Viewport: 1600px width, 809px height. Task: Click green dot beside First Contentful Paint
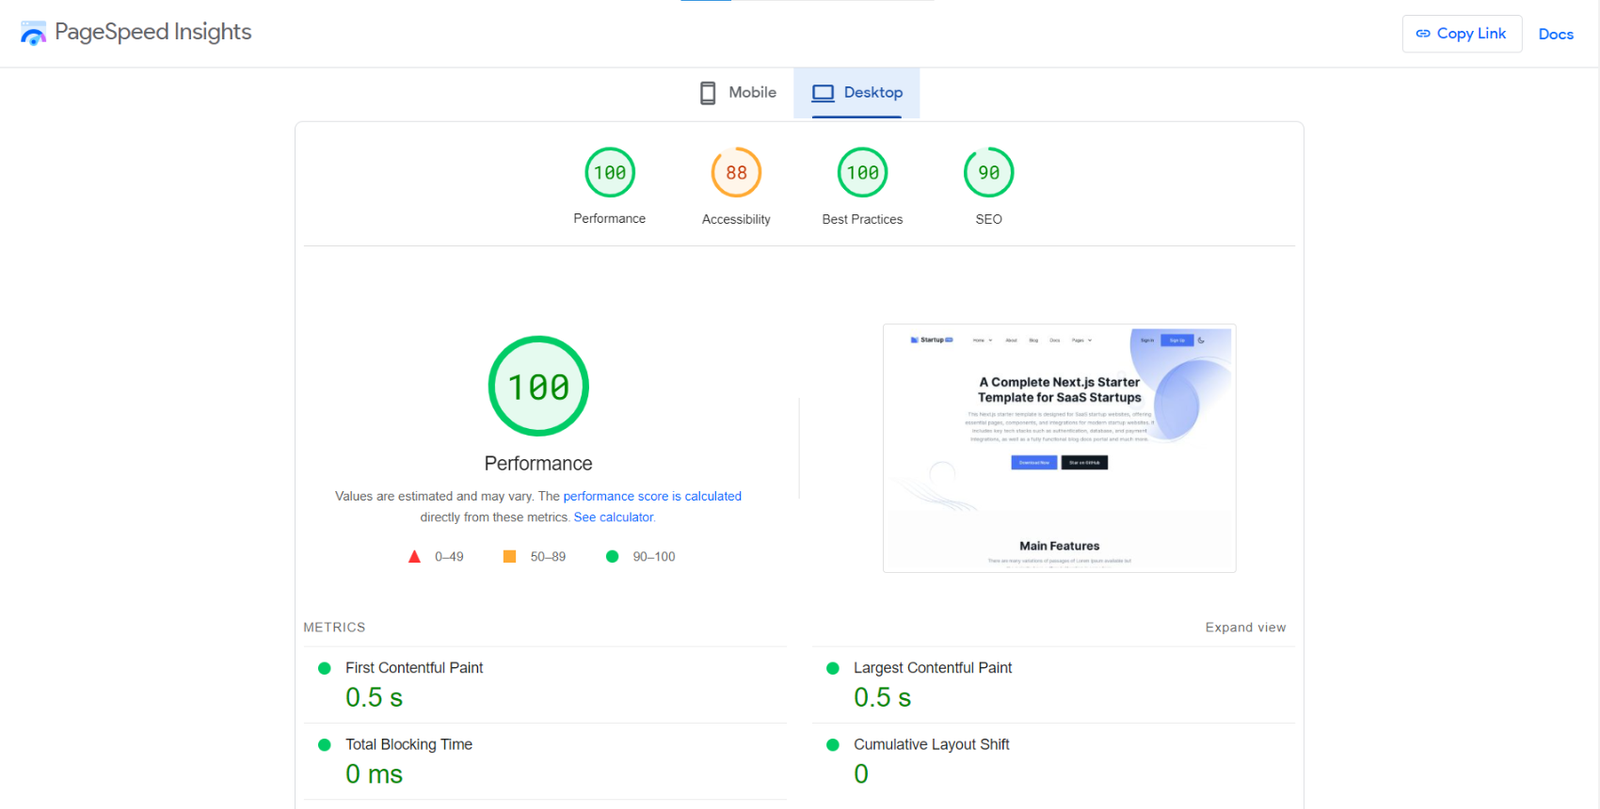tap(324, 668)
